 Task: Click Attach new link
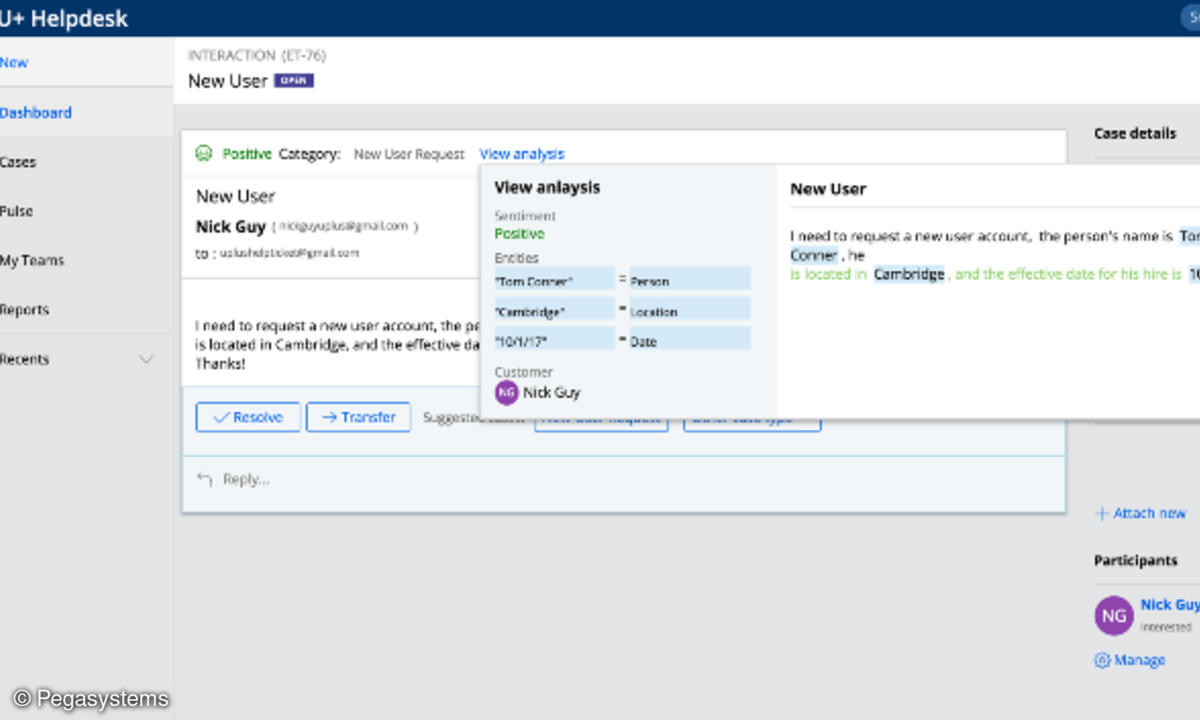point(1149,513)
